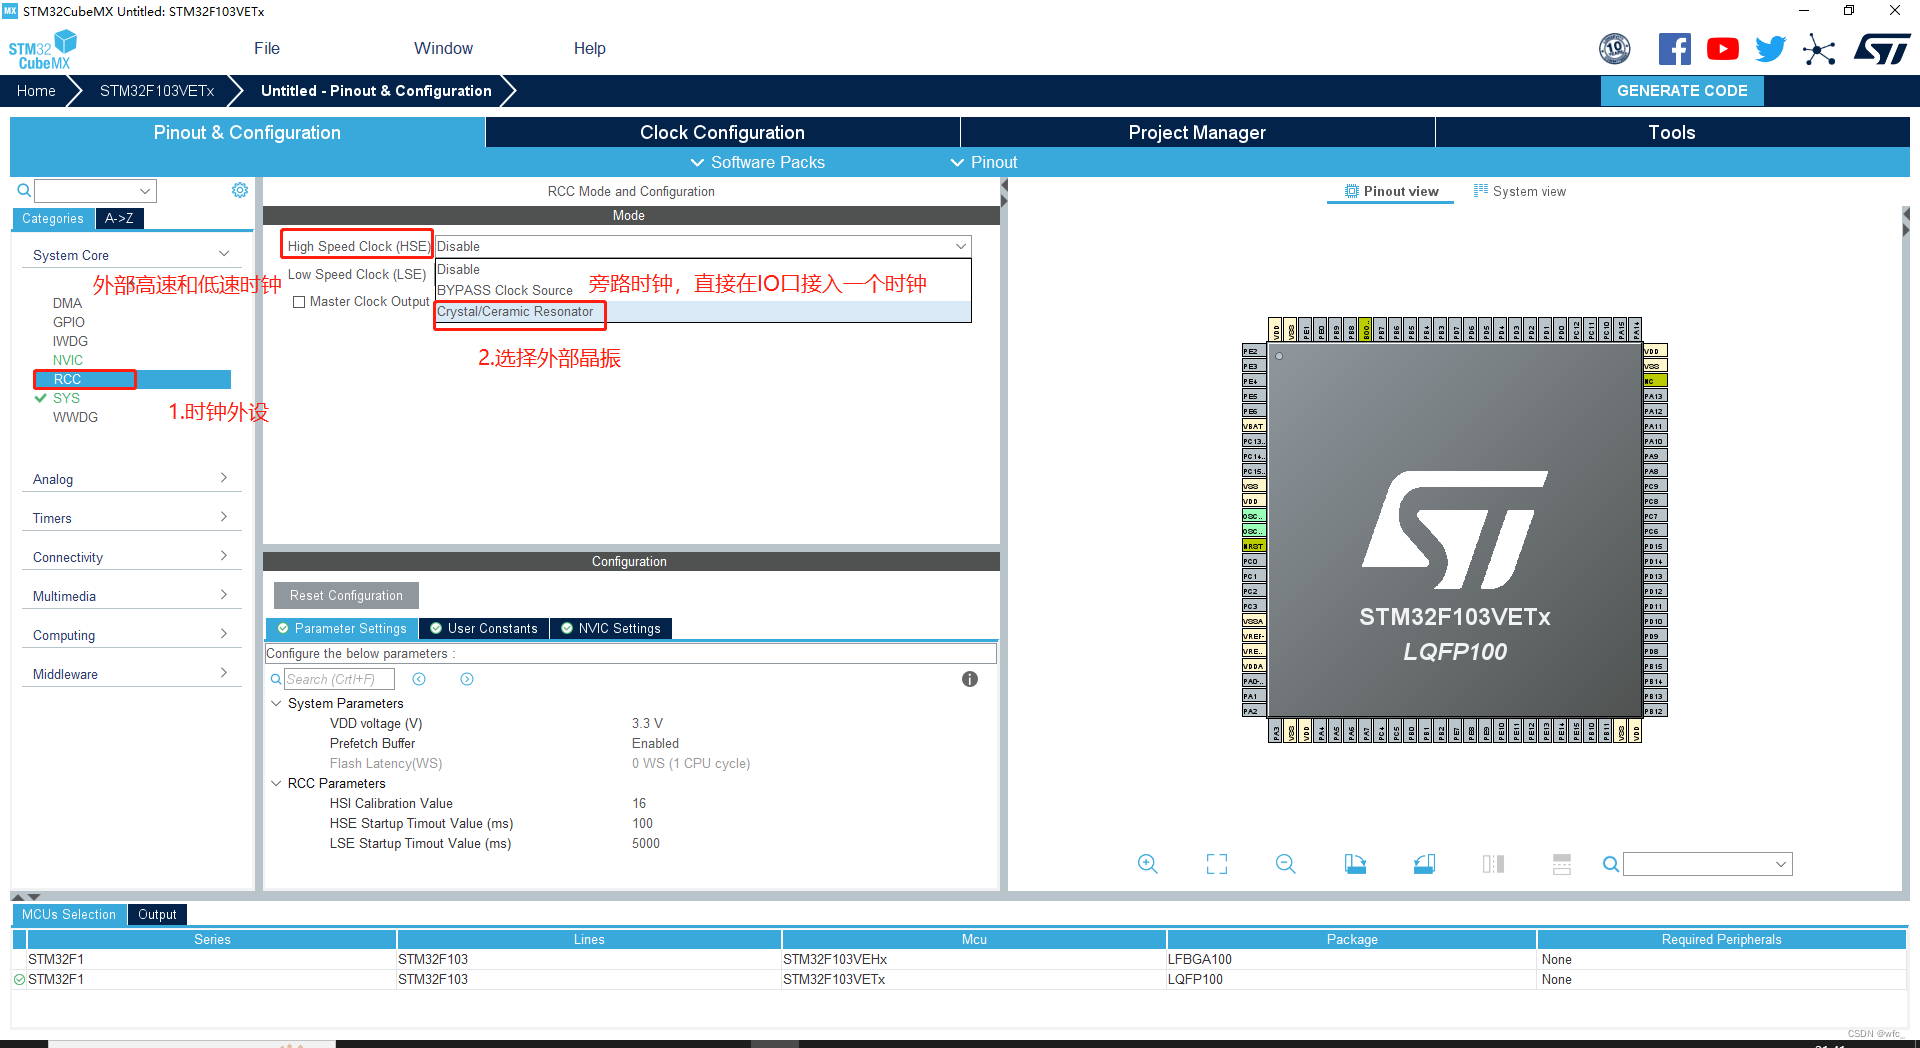Viewport: 1920px width, 1048px height.
Task: Open the peripheral search combo box
Action: 96,190
